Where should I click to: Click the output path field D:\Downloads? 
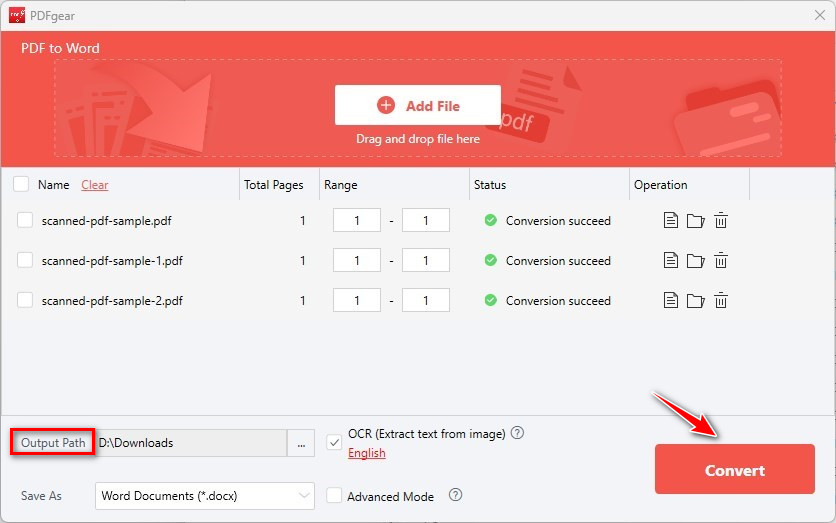[191, 443]
